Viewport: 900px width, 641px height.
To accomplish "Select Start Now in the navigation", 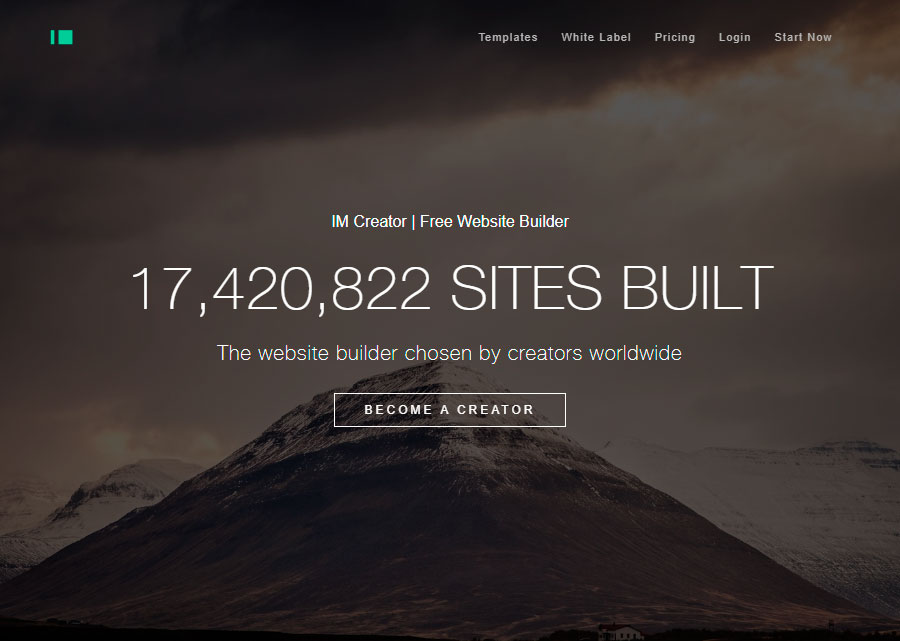I will pos(803,37).
